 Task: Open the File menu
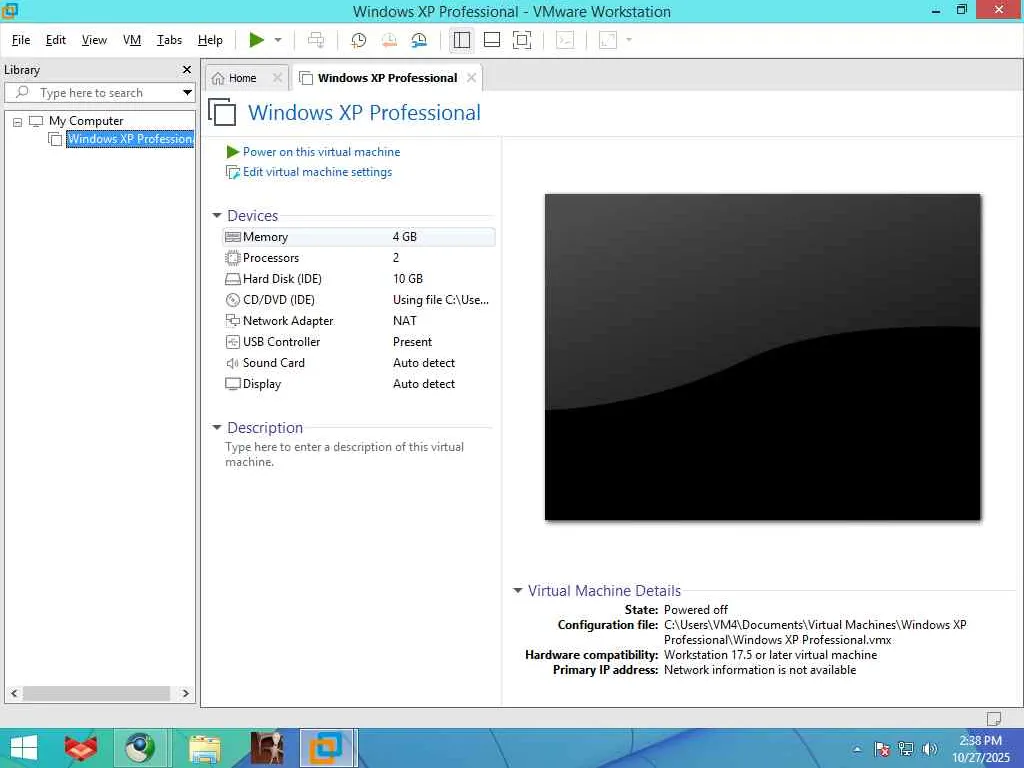click(x=21, y=40)
